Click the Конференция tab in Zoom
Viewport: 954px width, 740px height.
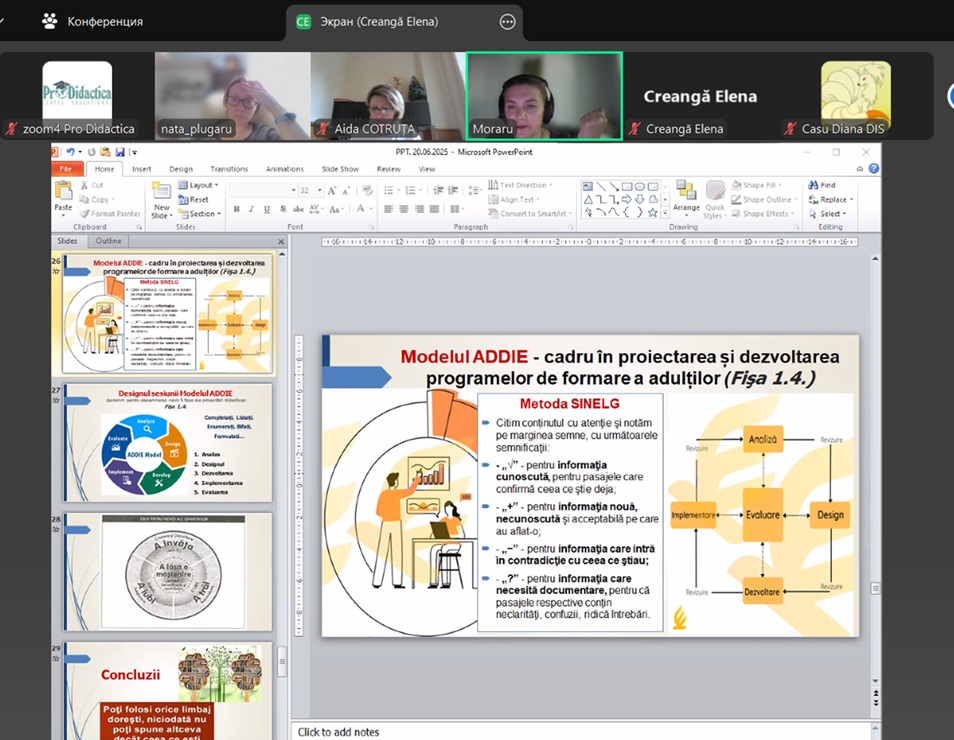[x=93, y=22]
